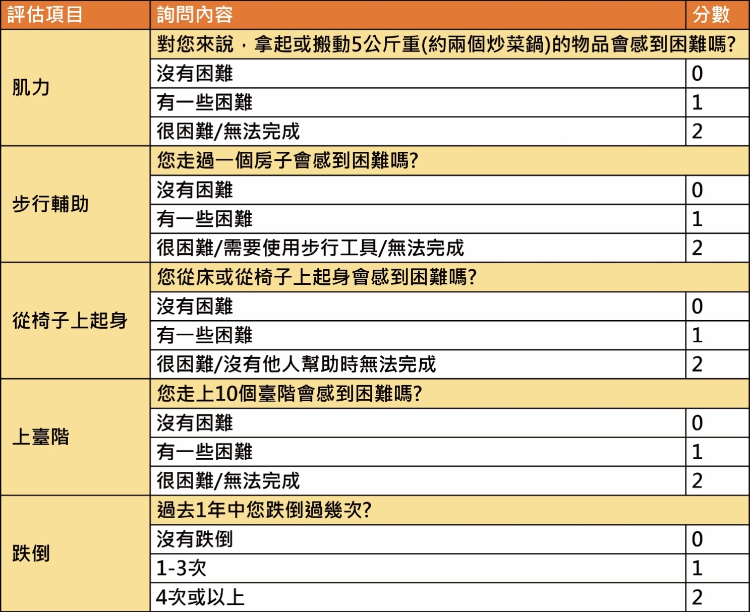Image resolution: width=750 pixels, height=612 pixels.
Task: Click score 1 for 有一些困難 under 肌力
Action: click(717, 102)
